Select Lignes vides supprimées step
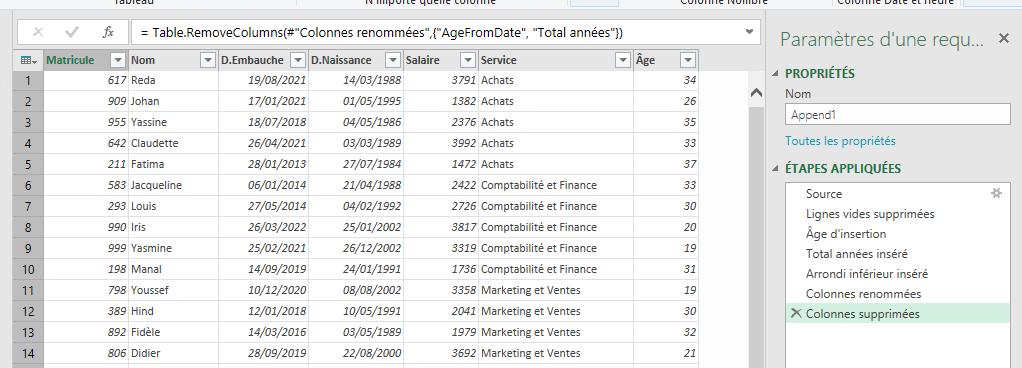Screen dimensions: 1022x368 (898, 214)
